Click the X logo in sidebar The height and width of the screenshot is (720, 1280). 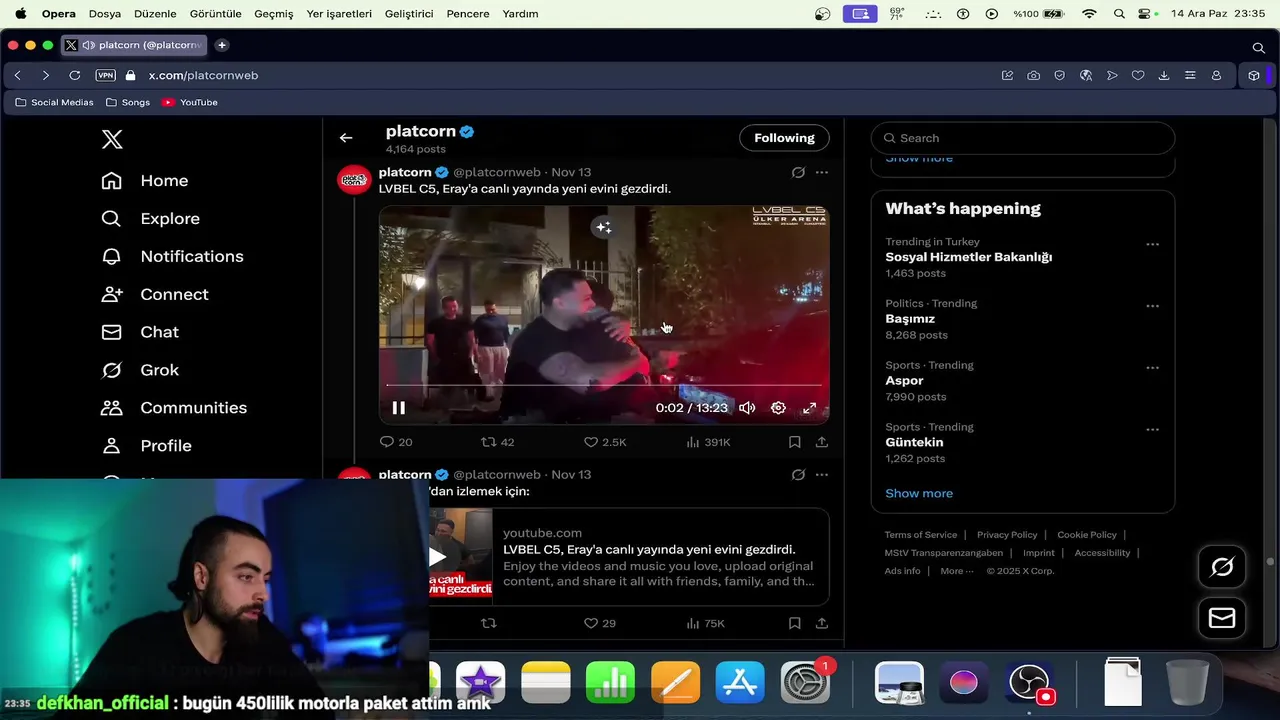point(112,139)
